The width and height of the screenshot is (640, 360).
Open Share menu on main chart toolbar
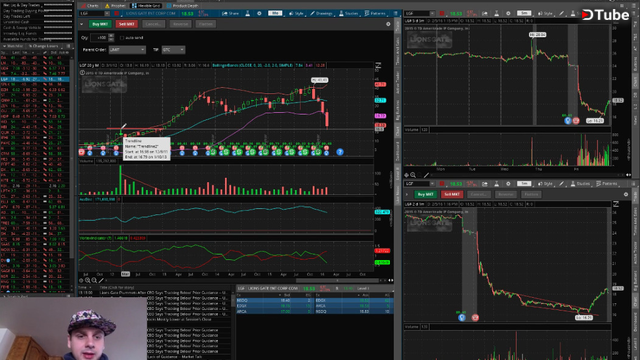230,13
